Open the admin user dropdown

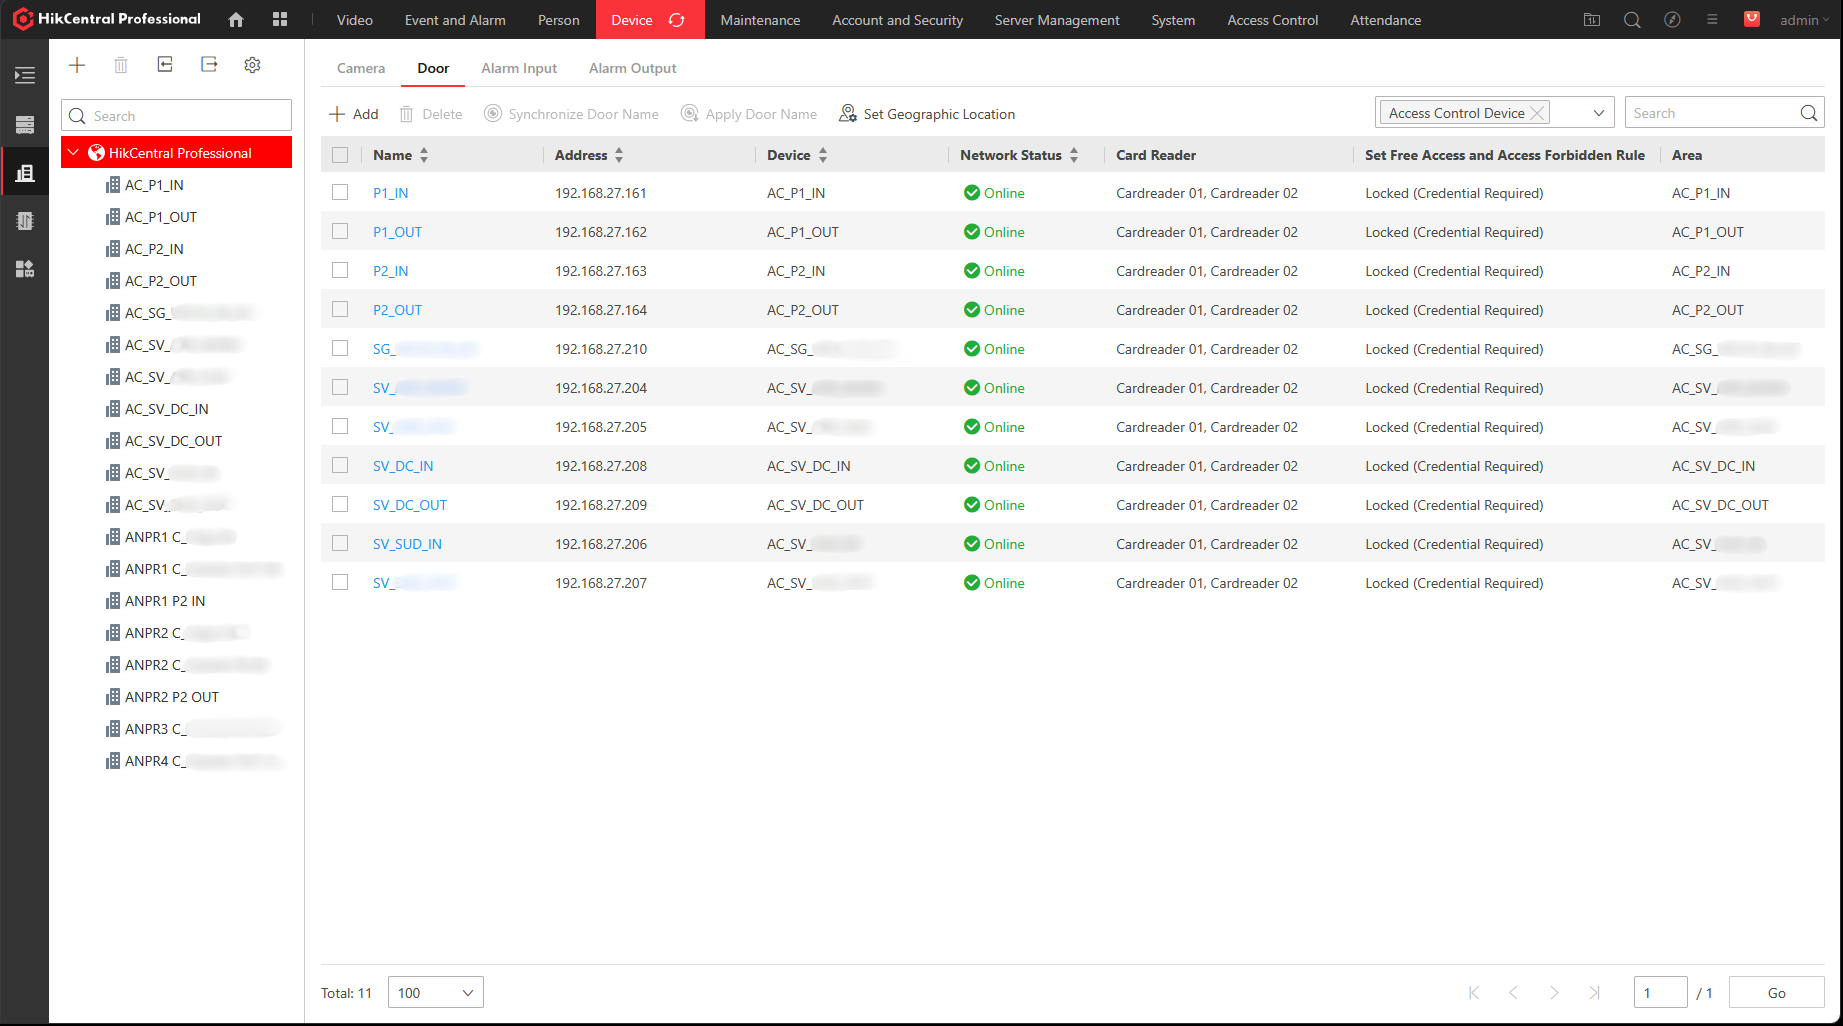(1804, 20)
